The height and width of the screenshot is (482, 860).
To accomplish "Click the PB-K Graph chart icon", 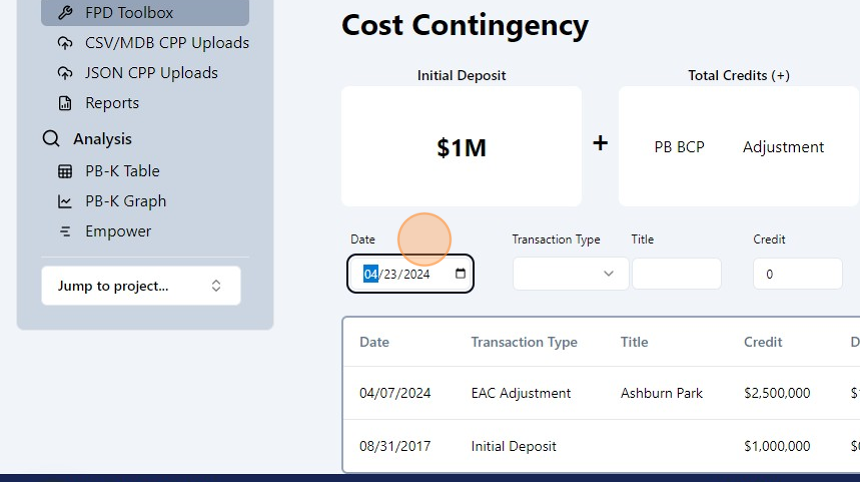I will pos(65,201).
